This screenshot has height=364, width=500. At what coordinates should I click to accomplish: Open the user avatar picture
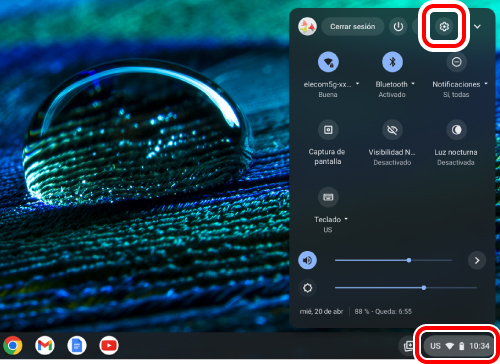(307, 27)
